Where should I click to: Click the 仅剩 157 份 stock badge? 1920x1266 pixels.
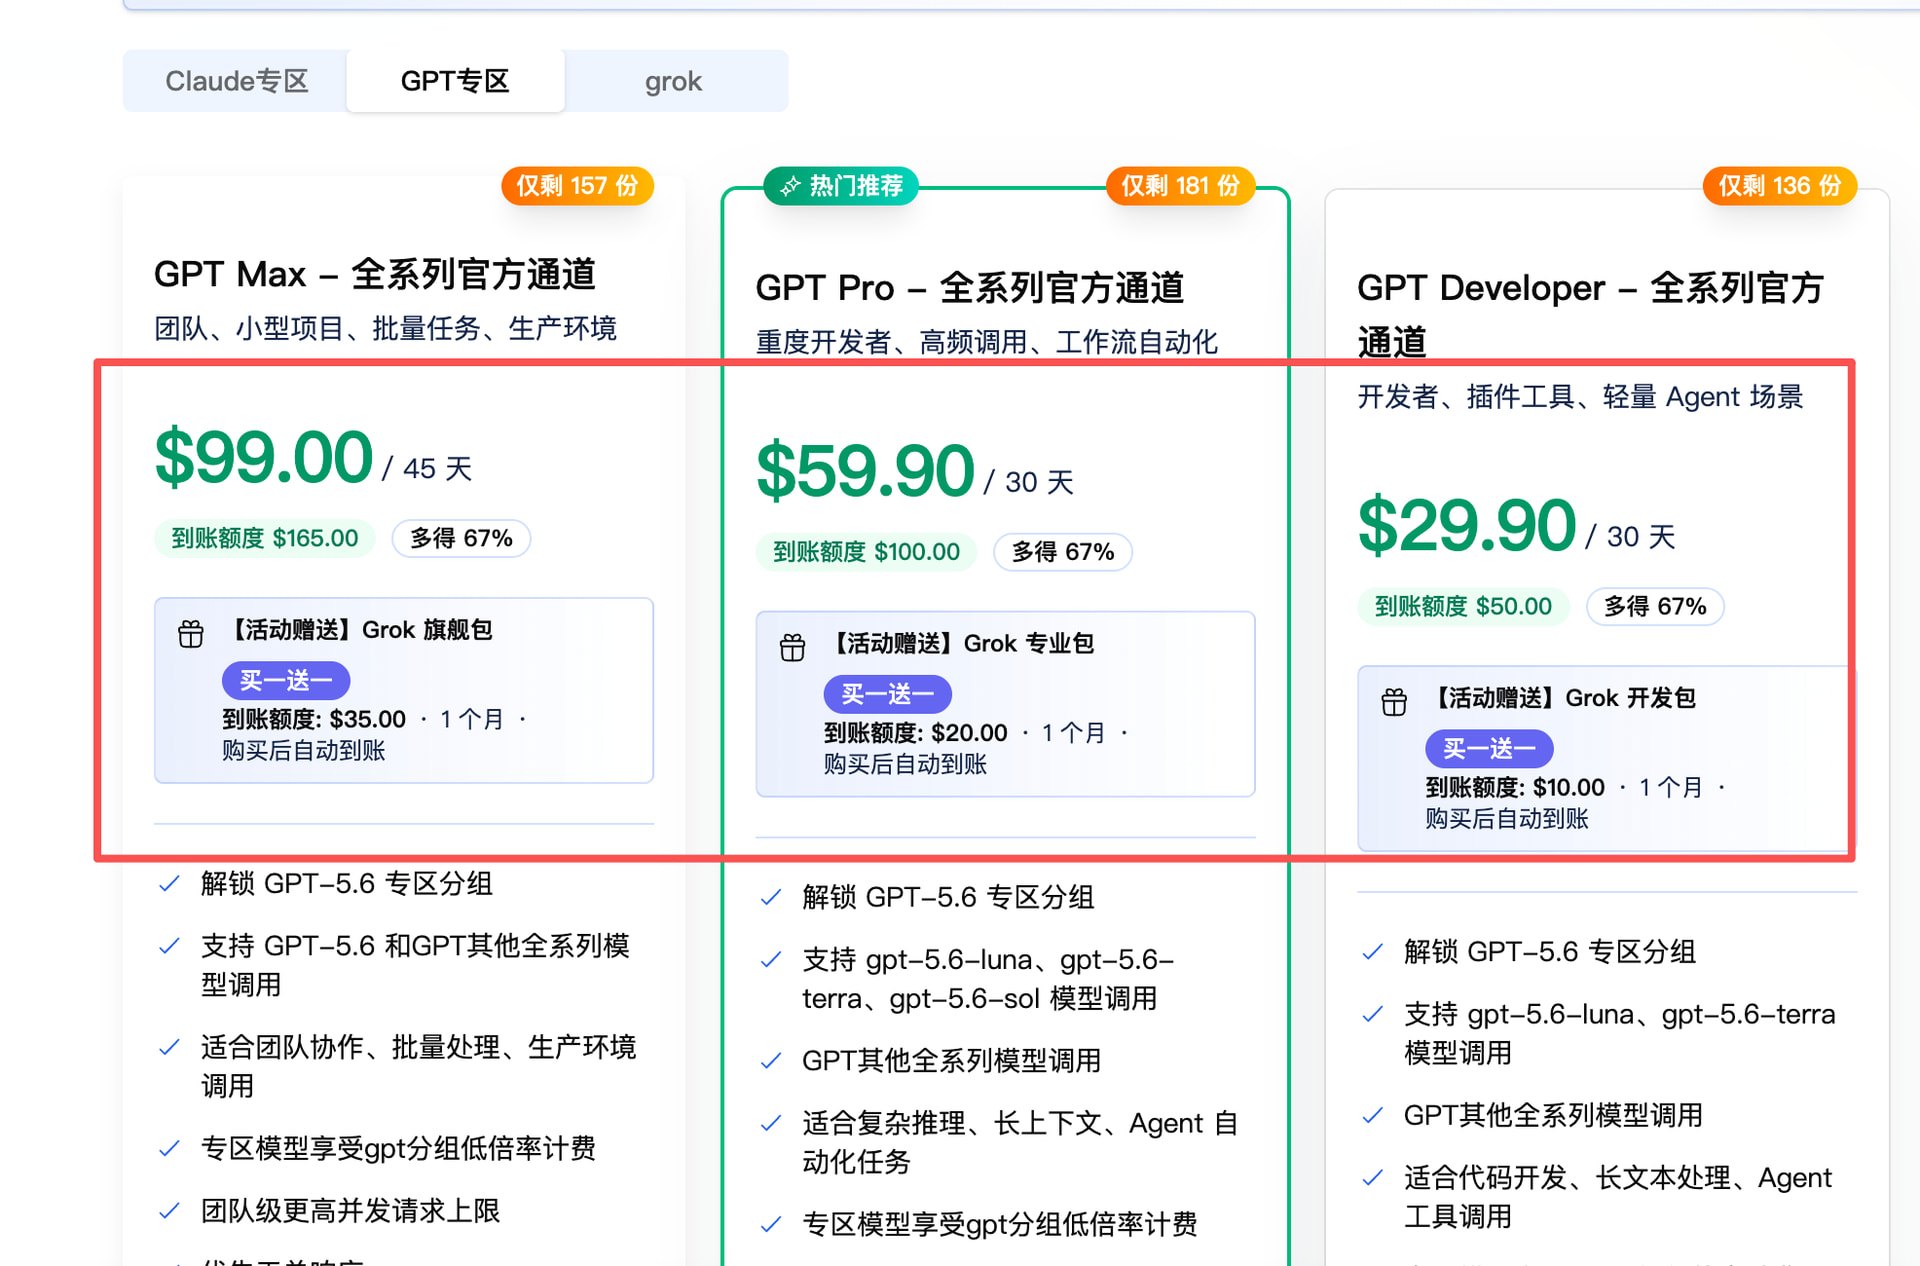click(x=577, y=186)
